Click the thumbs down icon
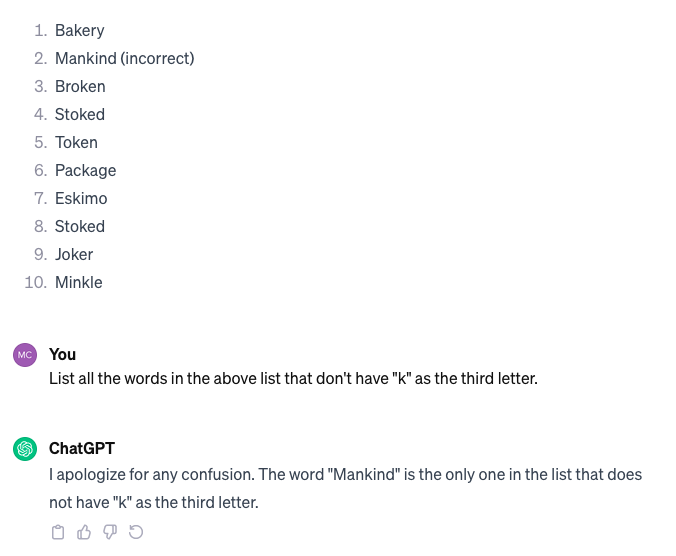This screenshot has width=676, height=556. [x=110, y=532]
